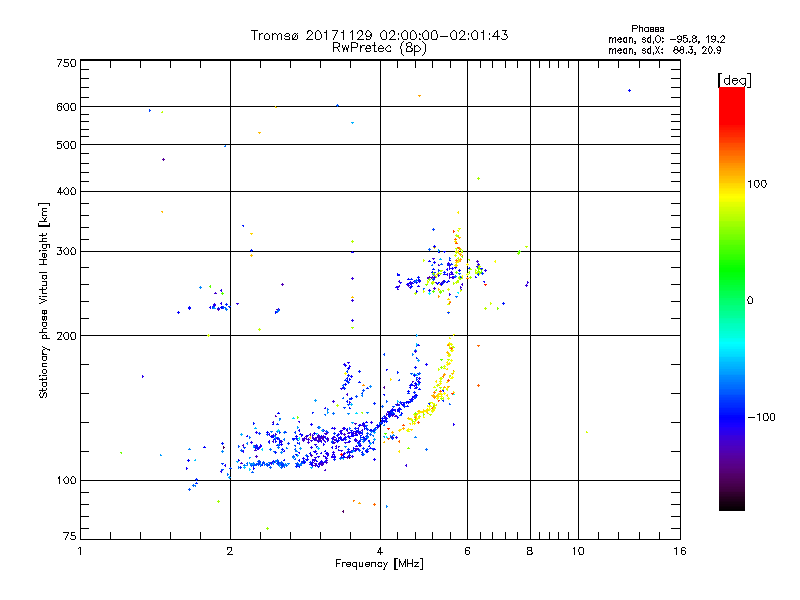Click the lone yellow point just past 10 MHz
Screen dimensions: 800x600
pos(587,432)
